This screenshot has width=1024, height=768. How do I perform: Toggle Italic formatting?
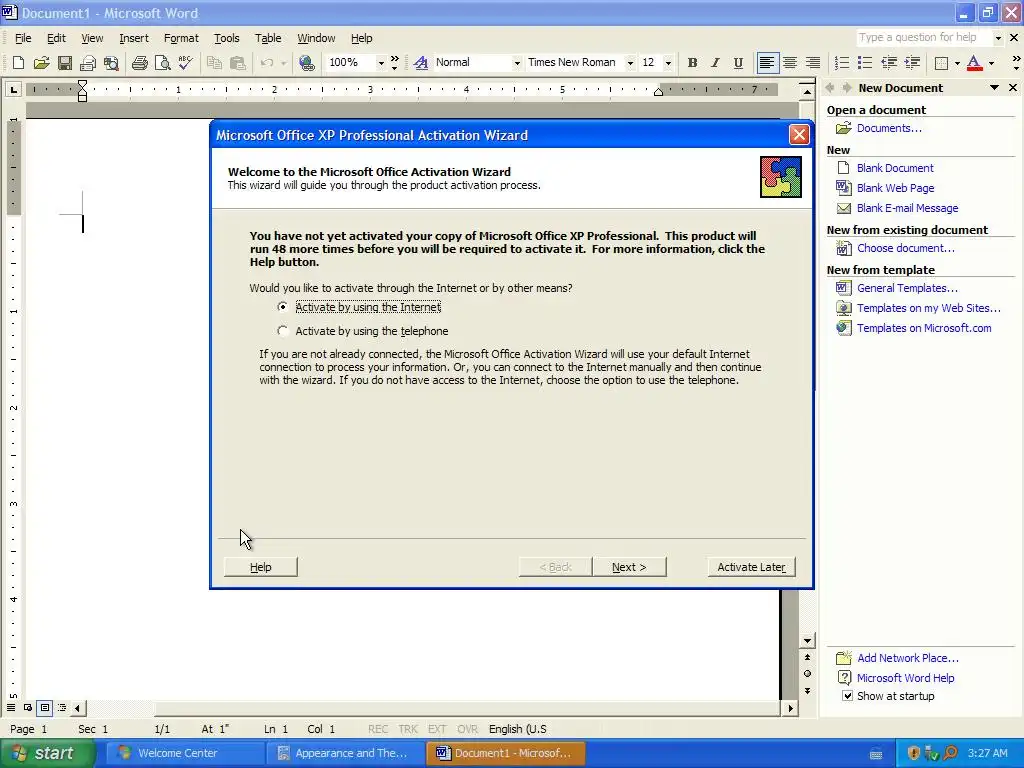(715, 63)
